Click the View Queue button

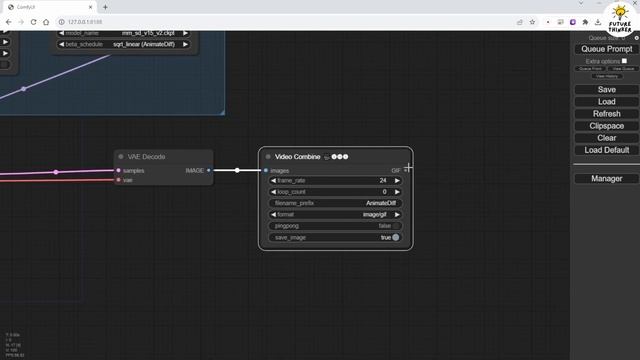point(623,69)
